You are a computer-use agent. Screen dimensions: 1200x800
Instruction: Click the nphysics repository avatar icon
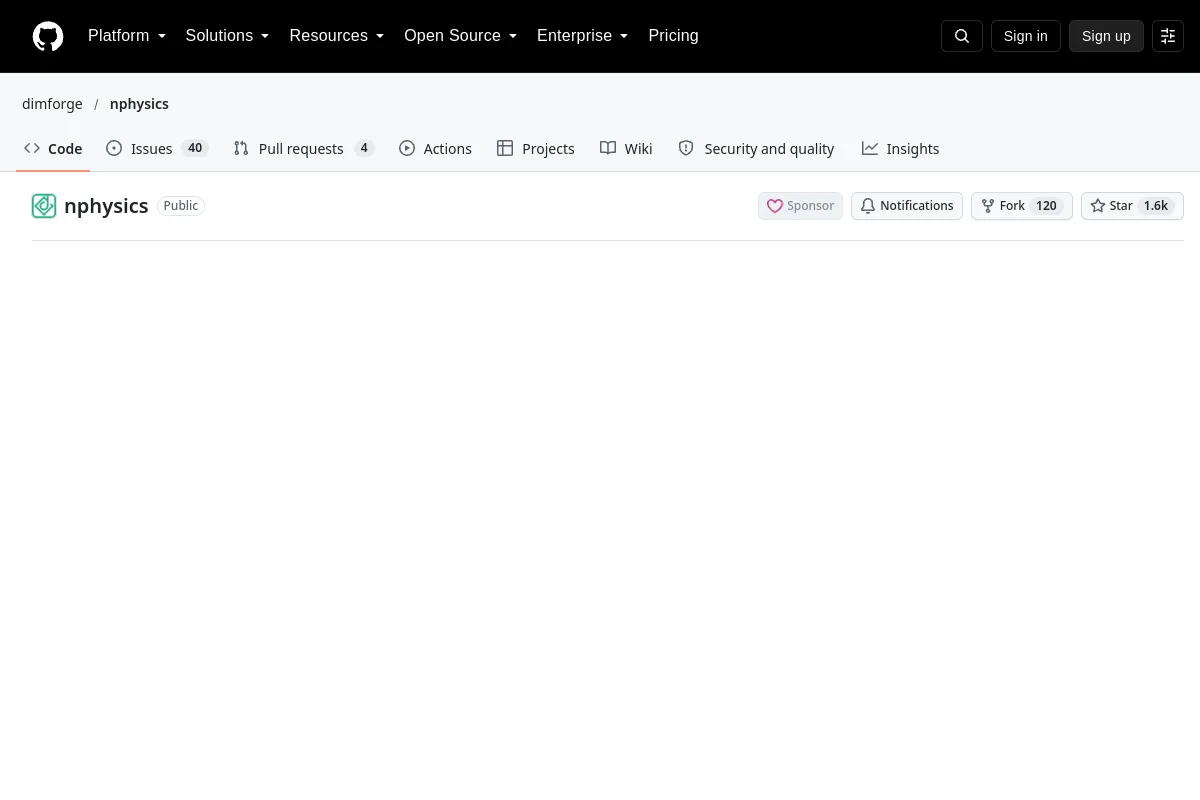coord(44,206)
